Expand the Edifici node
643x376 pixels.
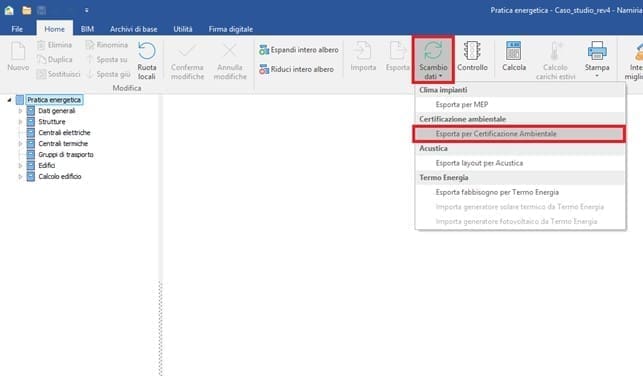20,166
